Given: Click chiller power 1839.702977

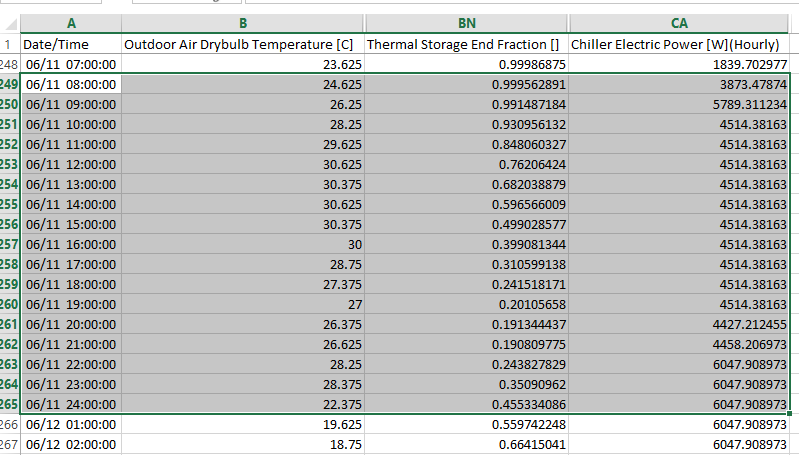Looking at the screenshot, I should (x=679, y=65).
